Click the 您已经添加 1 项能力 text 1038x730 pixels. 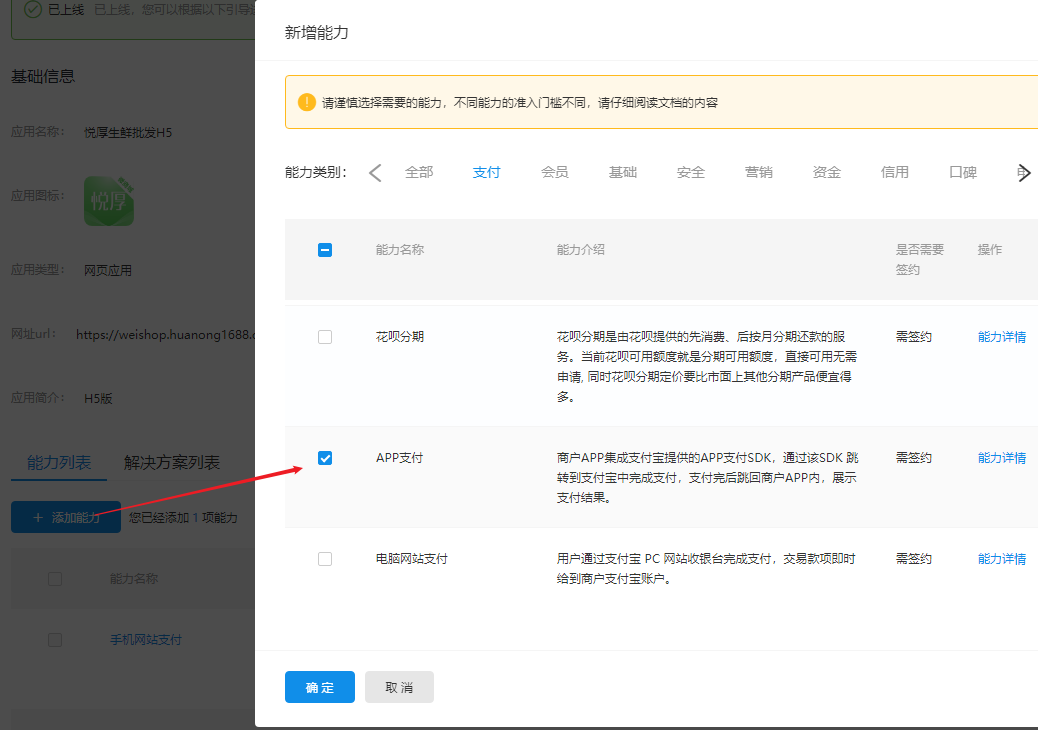[183, 518]
